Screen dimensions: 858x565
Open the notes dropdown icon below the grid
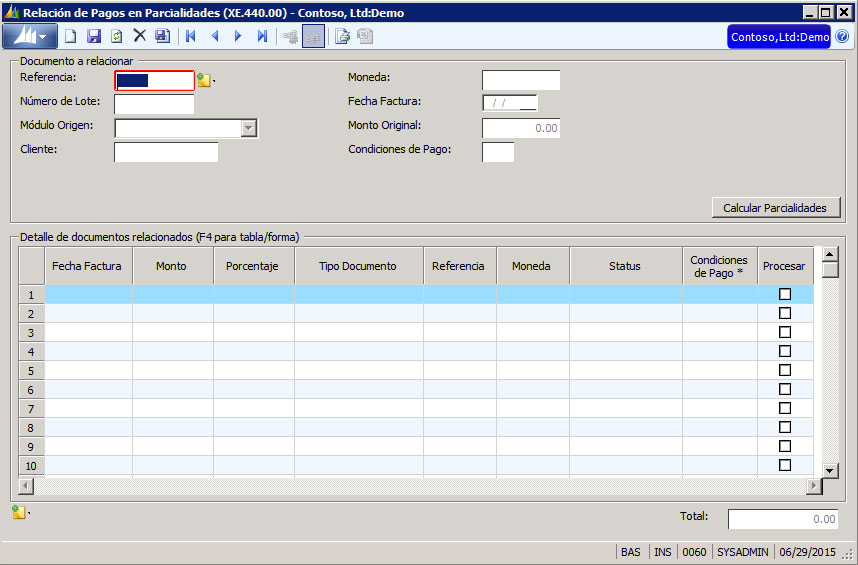pos(19,512)
